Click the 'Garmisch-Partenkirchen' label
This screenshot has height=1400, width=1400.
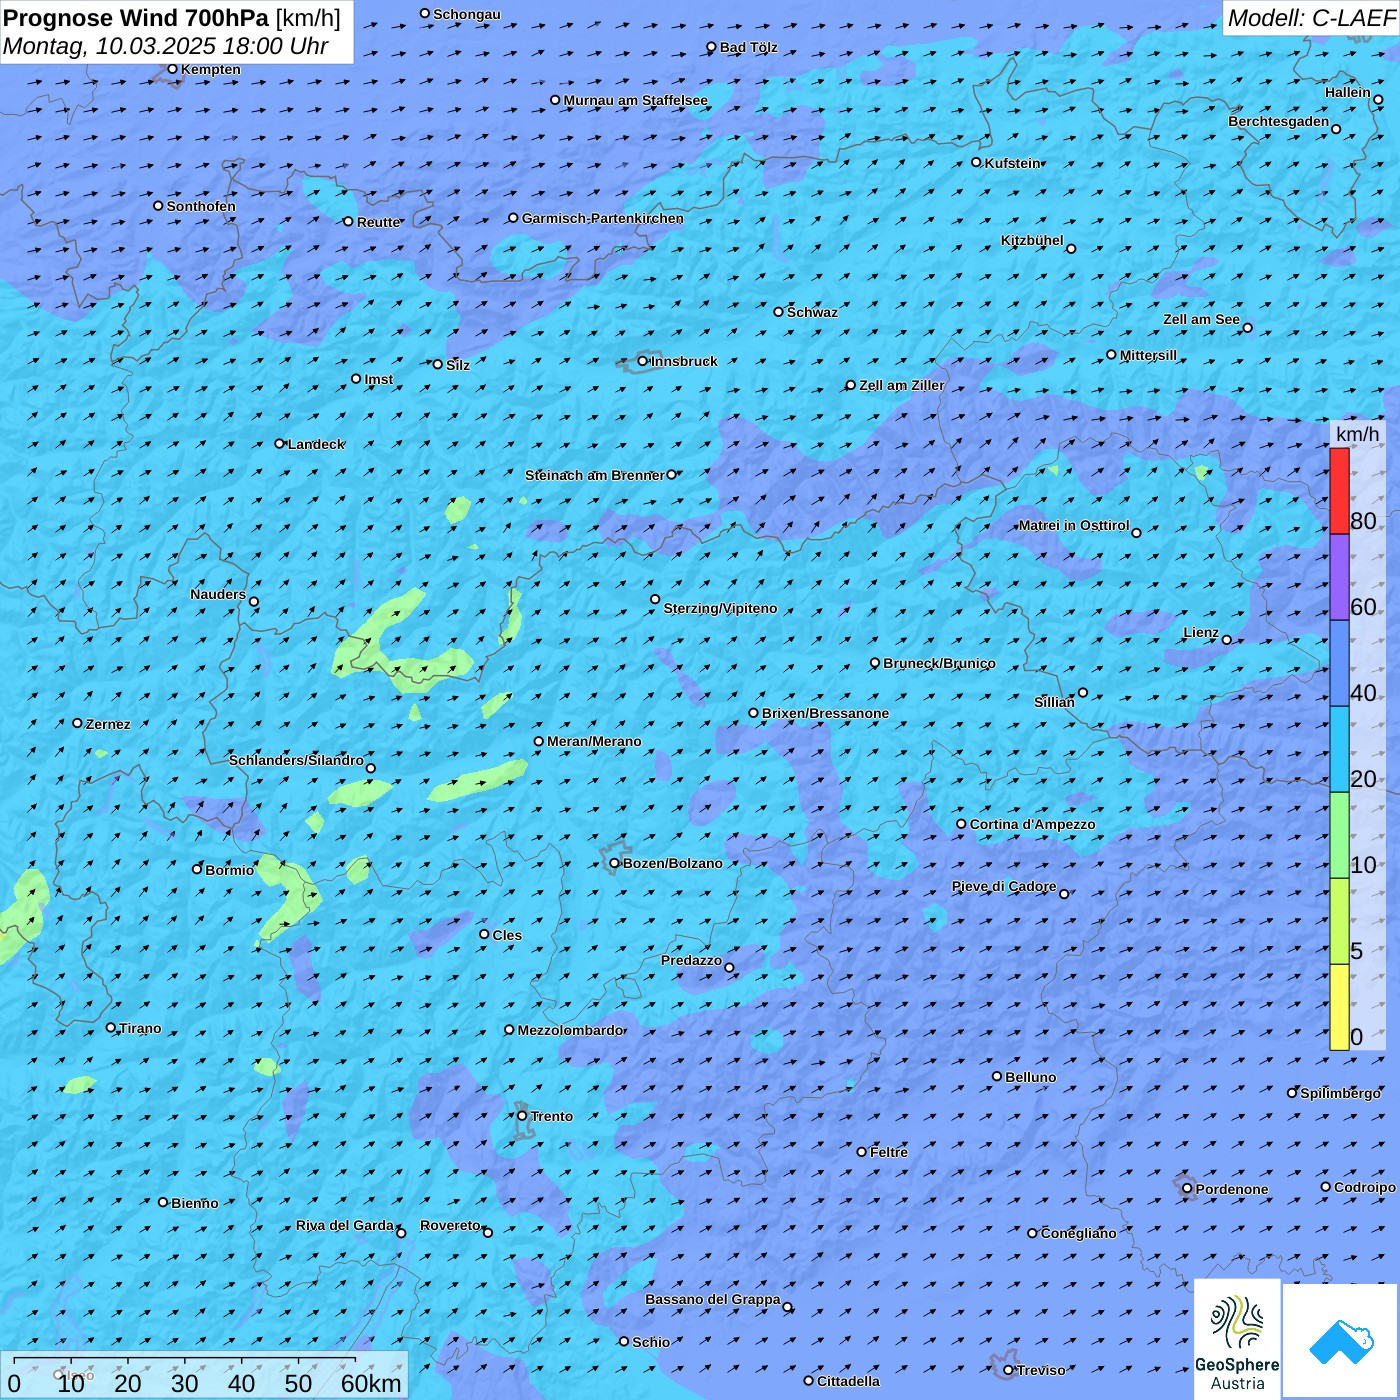tap(603, 218)
